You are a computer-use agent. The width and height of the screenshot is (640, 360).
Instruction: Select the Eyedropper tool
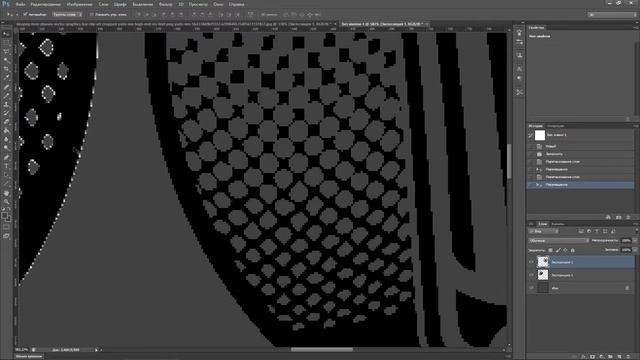coord(6,78)
